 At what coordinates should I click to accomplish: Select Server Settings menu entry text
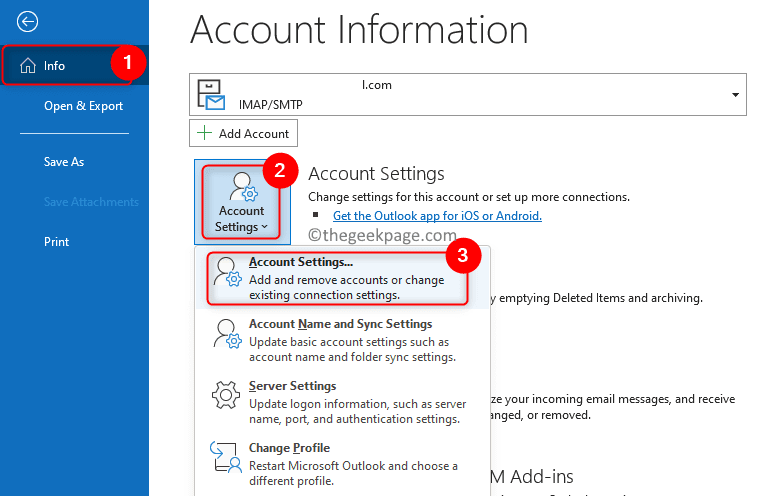(x=292, y=386)
